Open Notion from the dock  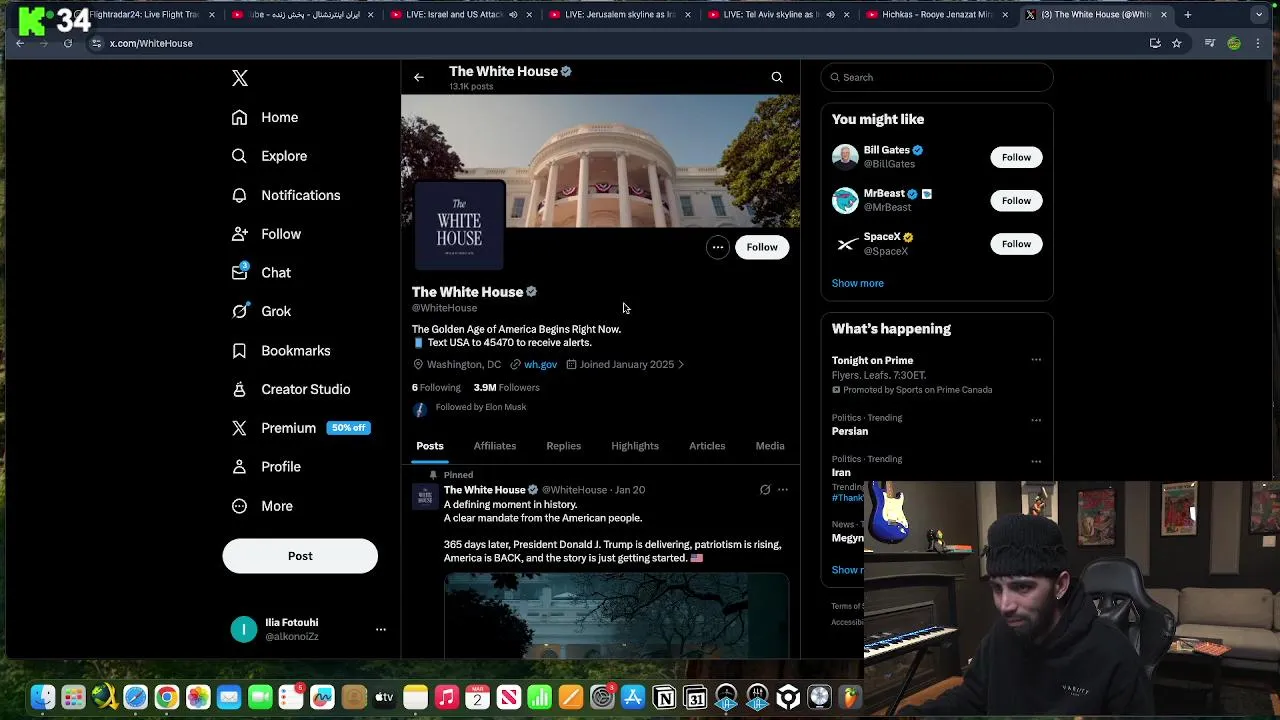tap(664, 697)
